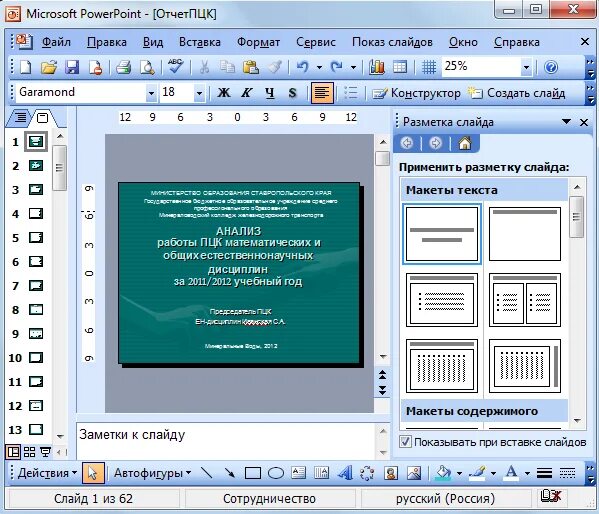Click the Permission document icon
This screenshot has width=599, height=514.
[95, 67]
